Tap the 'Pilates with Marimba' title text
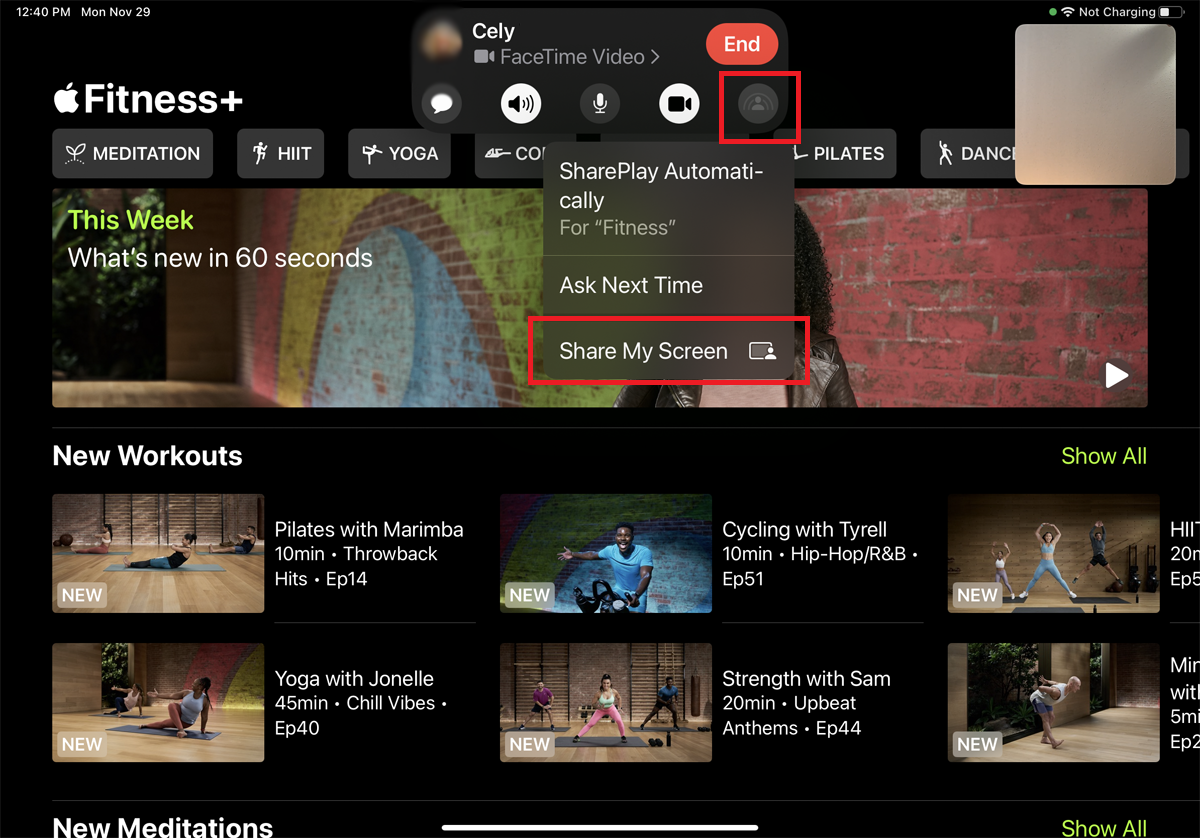Viewport: 1200px width, 838px height. click(369, 530)
